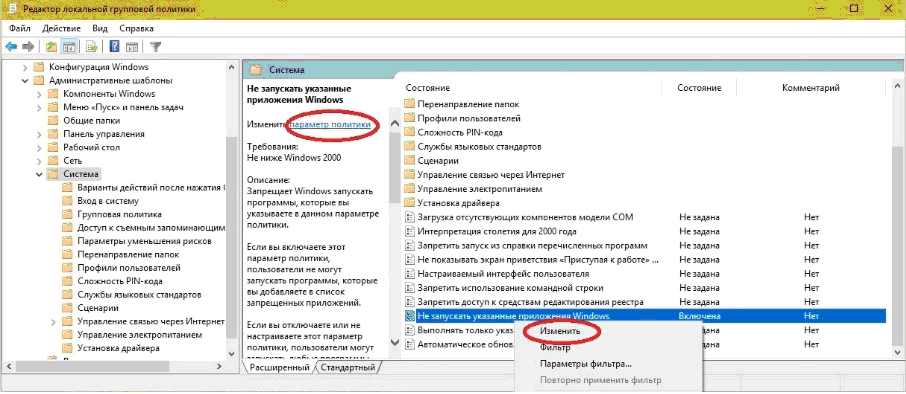906x394 pixels.
Task: Click the folder icon next to Компоненты Windows
Action: [53, 94]
